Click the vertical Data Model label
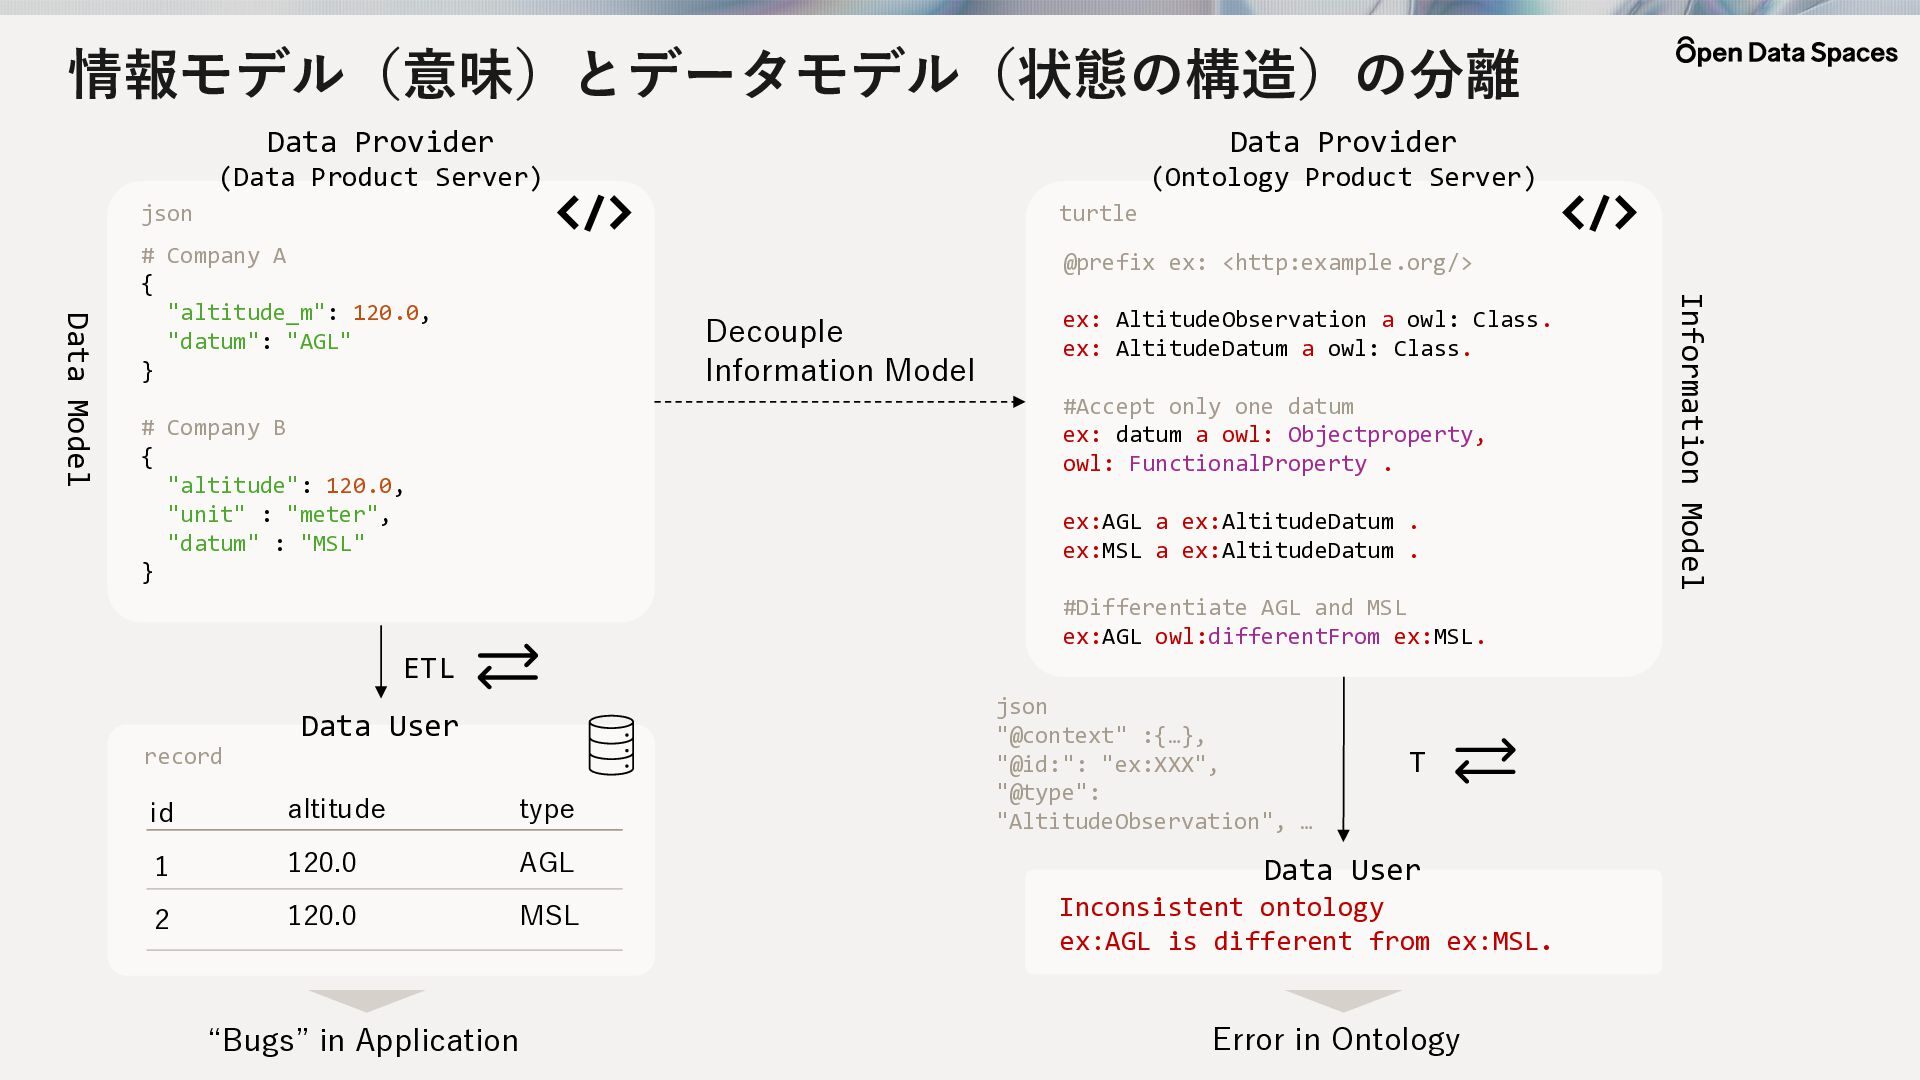Viewport: 1920px width, 1080px height. 78,399
